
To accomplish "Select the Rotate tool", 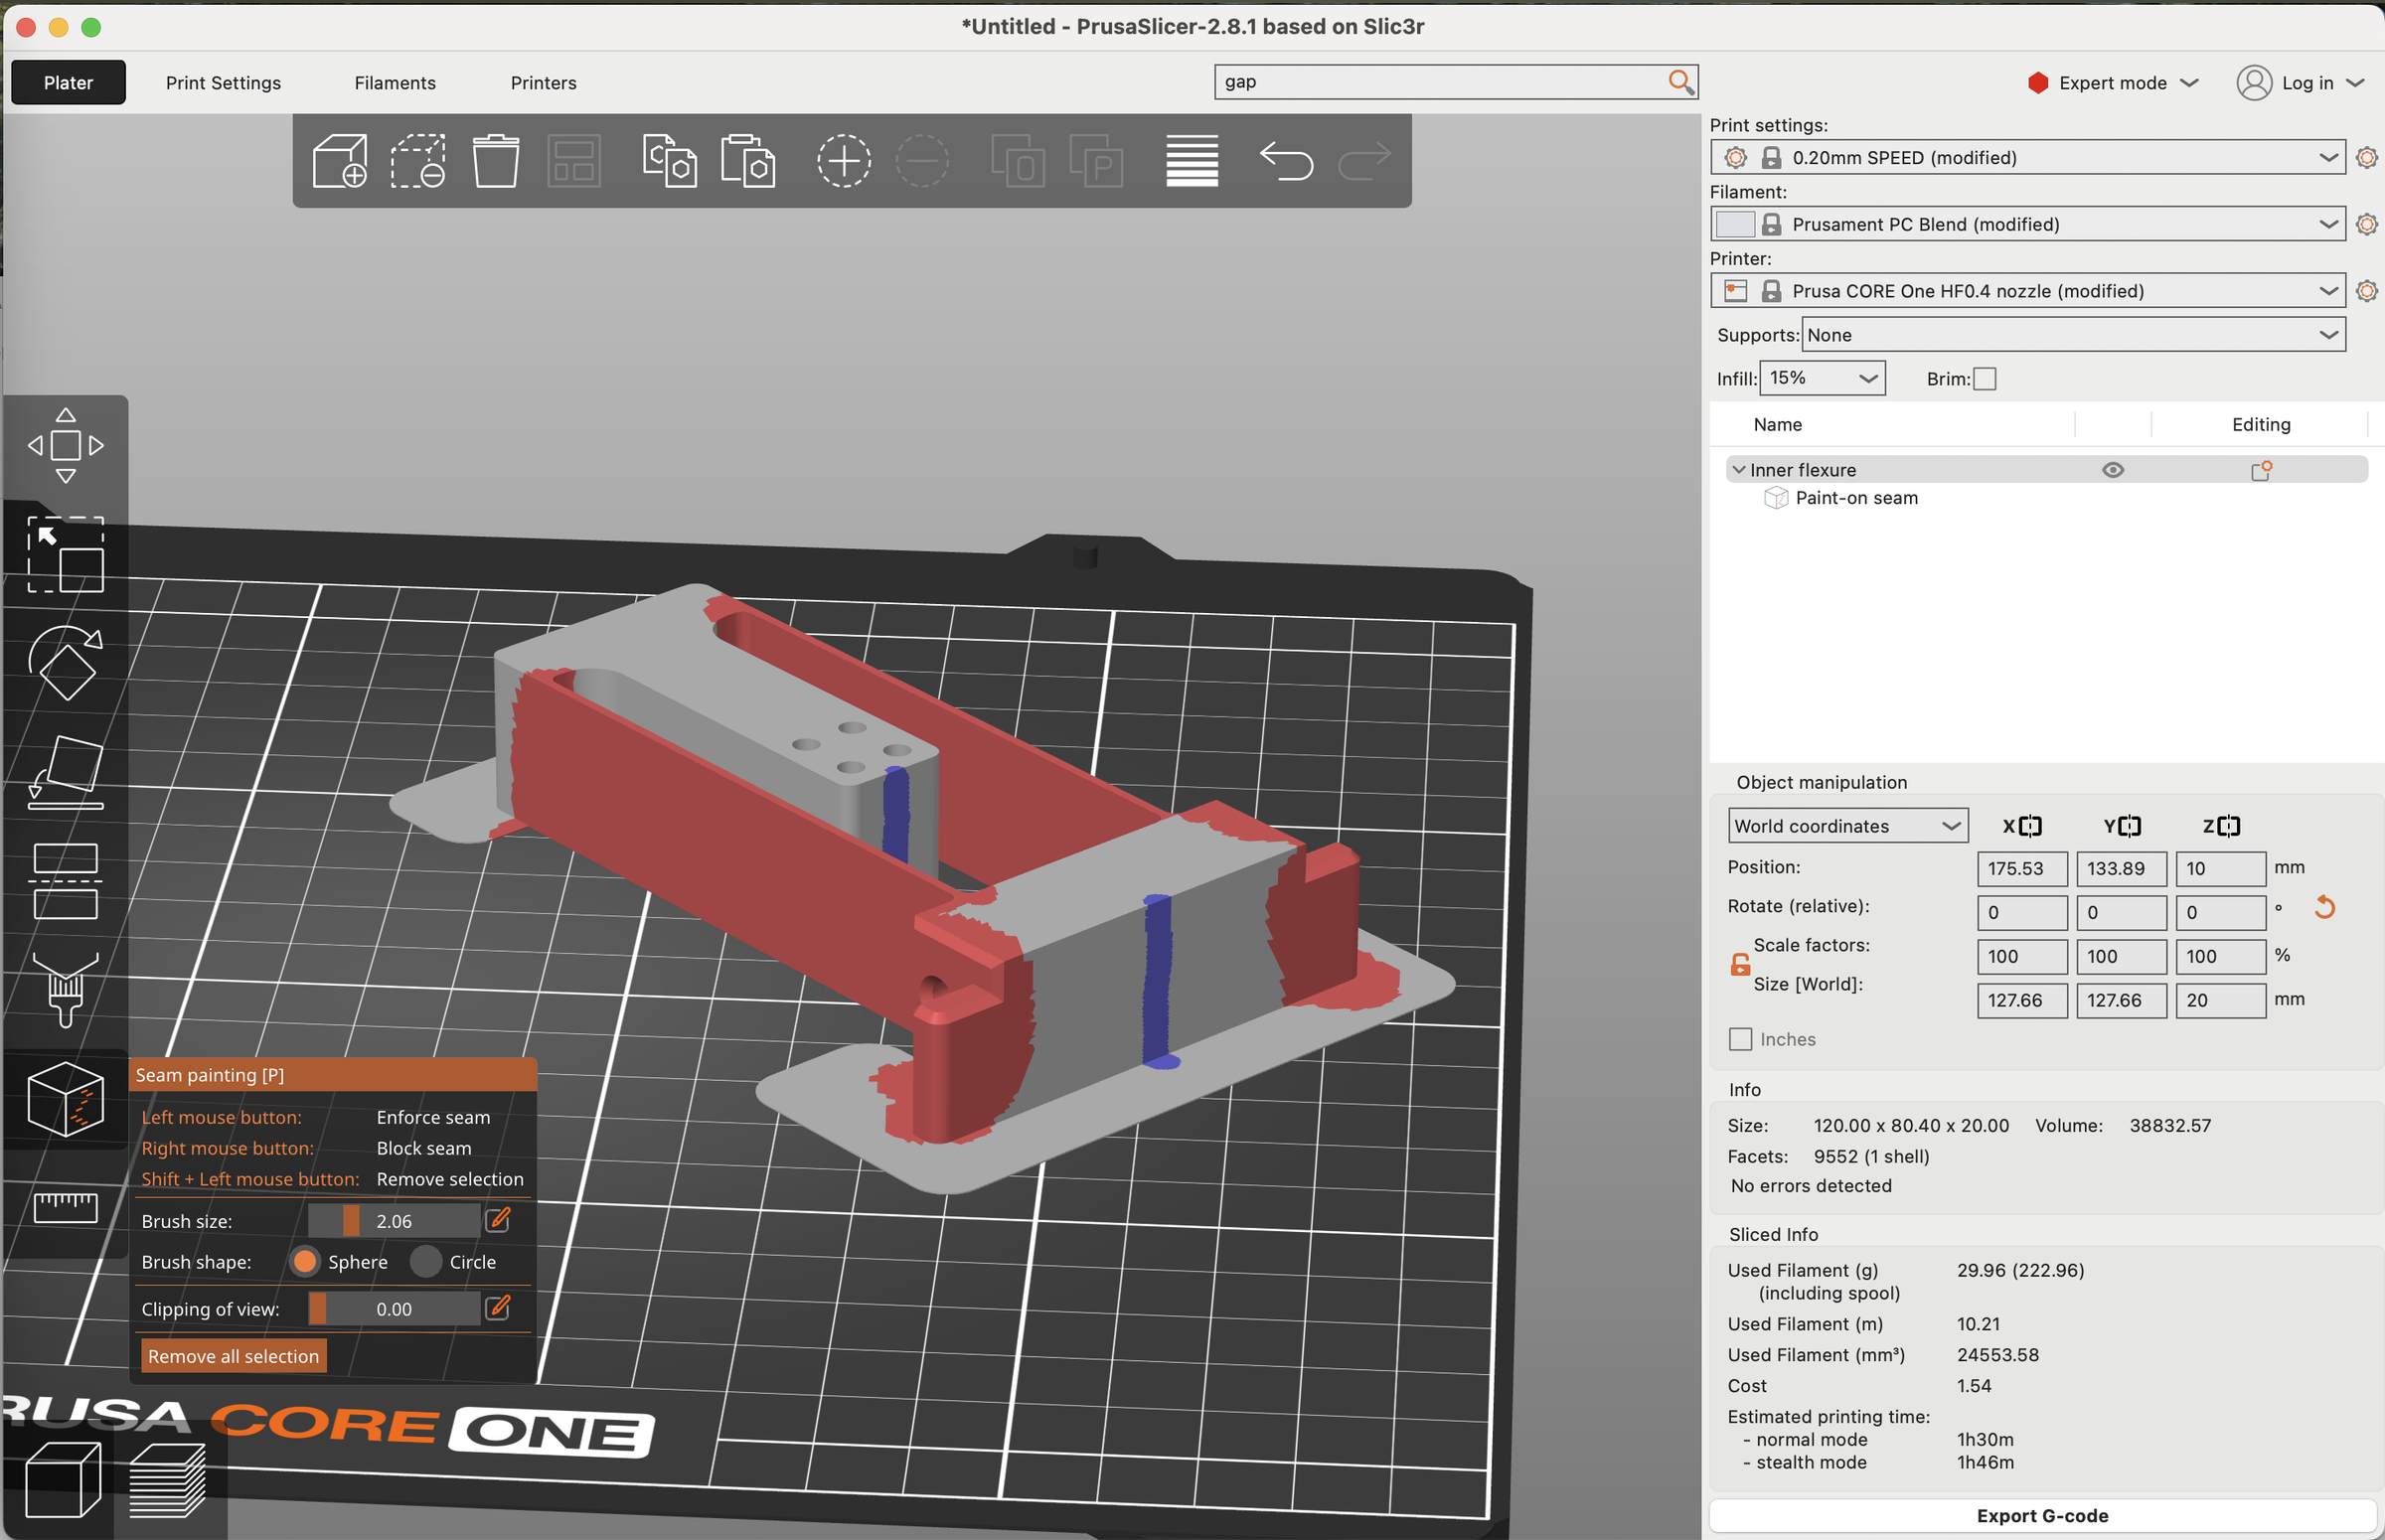I will coord(66,664).
